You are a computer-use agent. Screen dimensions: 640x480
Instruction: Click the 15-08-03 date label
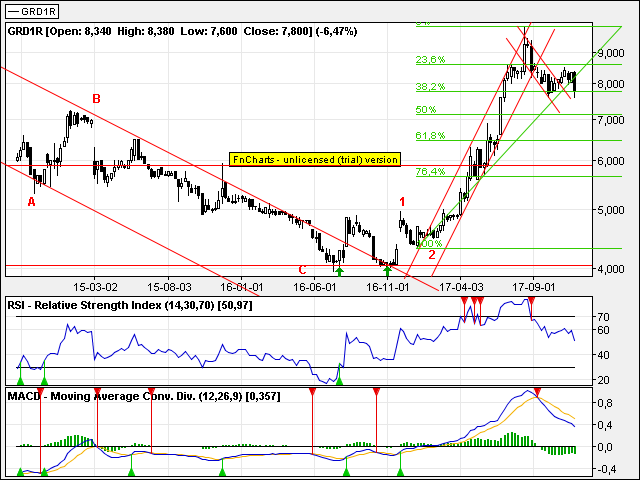click(x=169, y=287)
